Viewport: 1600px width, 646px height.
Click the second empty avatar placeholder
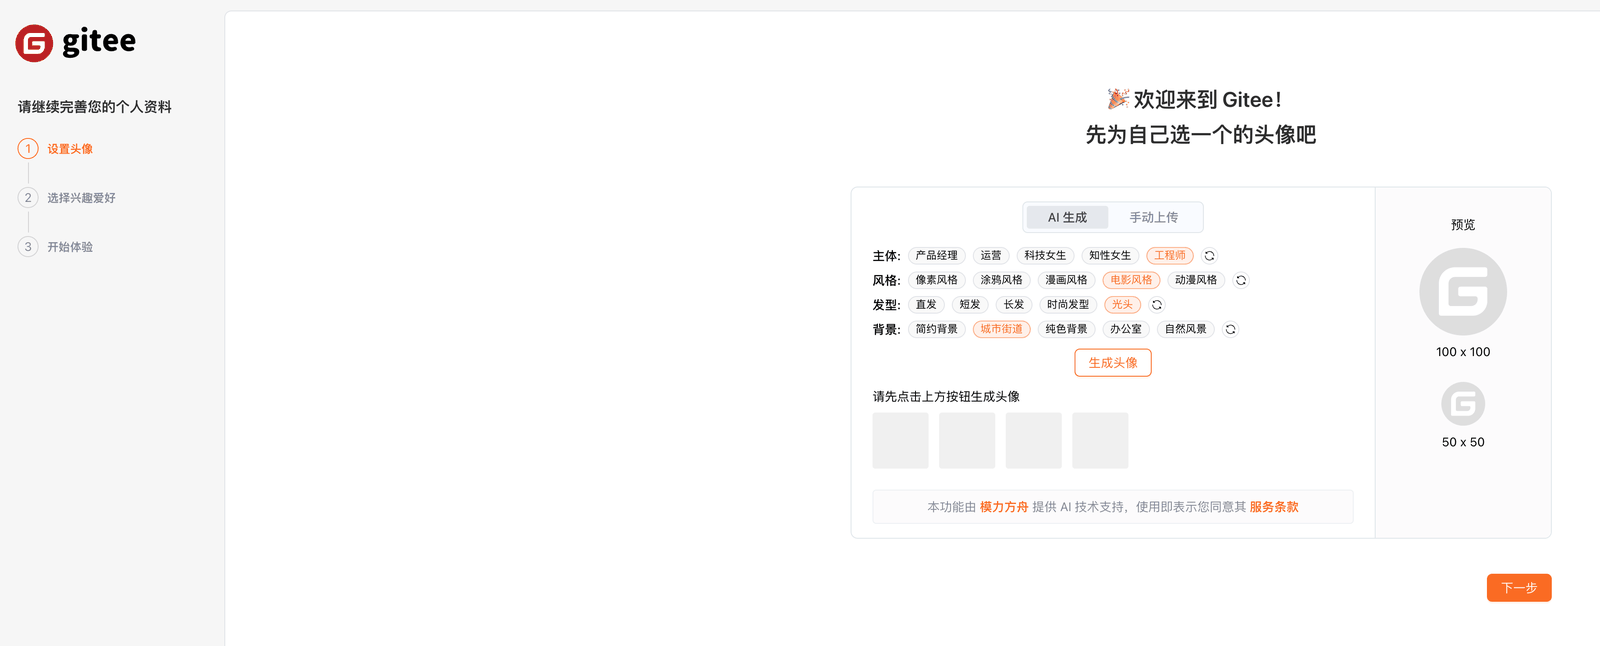(967, 441)
